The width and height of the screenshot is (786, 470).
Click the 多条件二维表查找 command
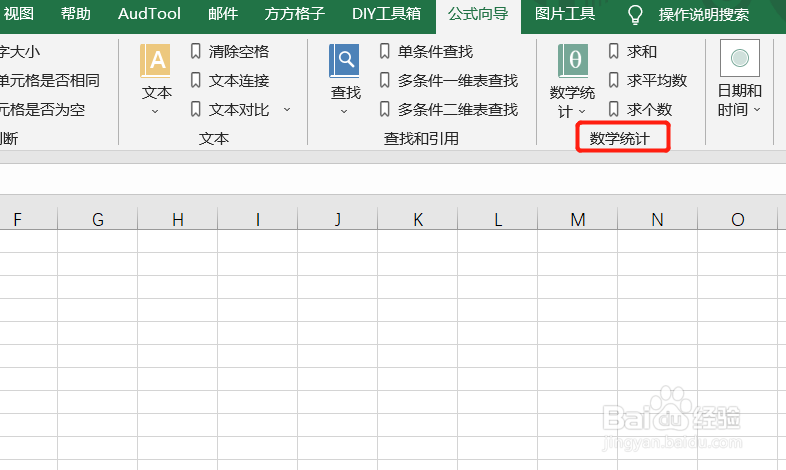(x=458, y=109)
